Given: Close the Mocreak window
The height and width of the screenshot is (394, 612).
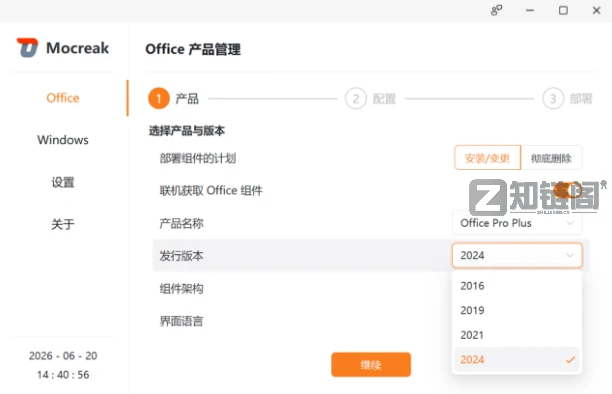Looking at the screenshot, I should [596, 11].
